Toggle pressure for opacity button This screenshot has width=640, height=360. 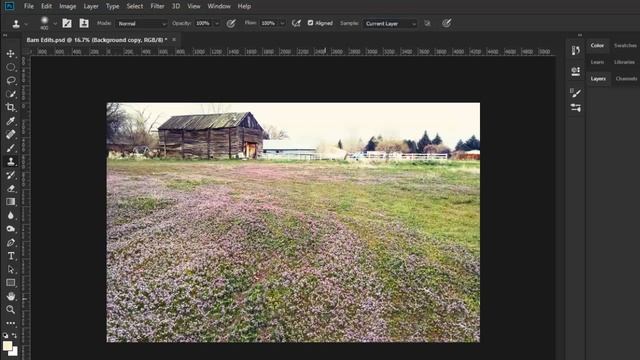tap(231, 23)
